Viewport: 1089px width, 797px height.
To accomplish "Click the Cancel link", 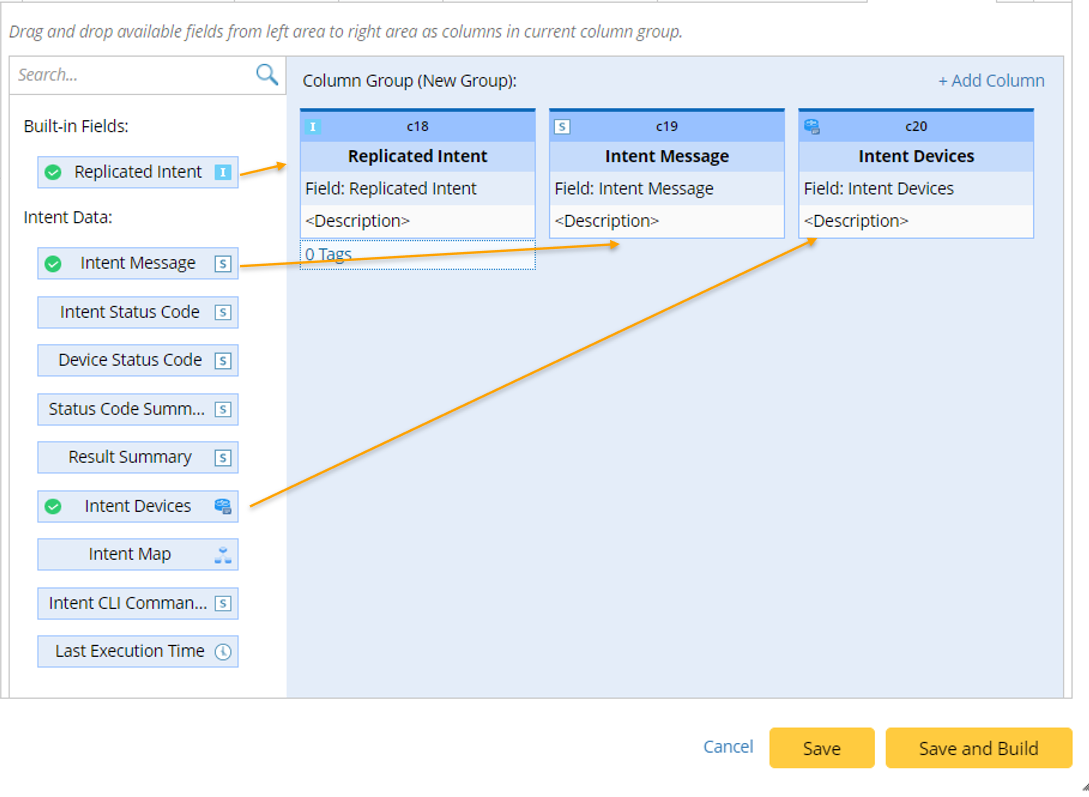I will pyautogui.click(x=728, y=747).
